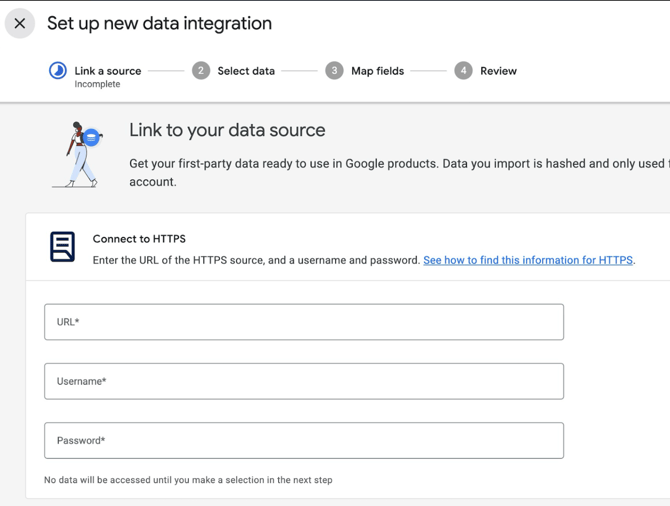Open the 'Review' step
Screen dimensions: 670x506
click(x=498, y=71)
